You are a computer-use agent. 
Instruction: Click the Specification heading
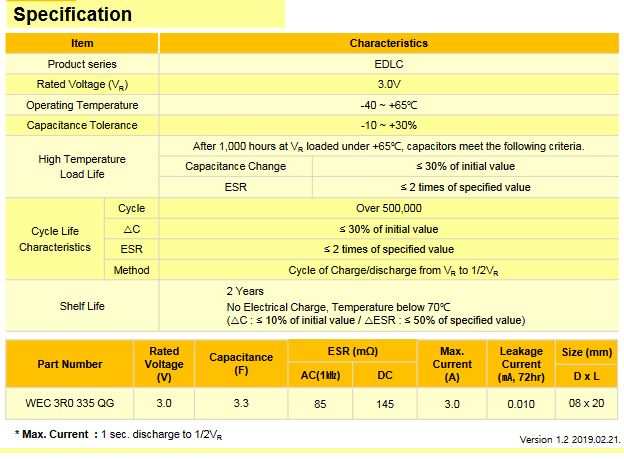click(72, 15)
